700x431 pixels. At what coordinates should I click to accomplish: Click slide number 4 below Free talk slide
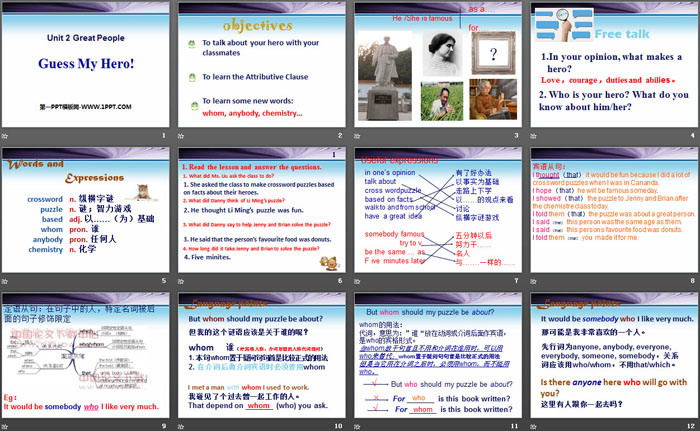692,135
